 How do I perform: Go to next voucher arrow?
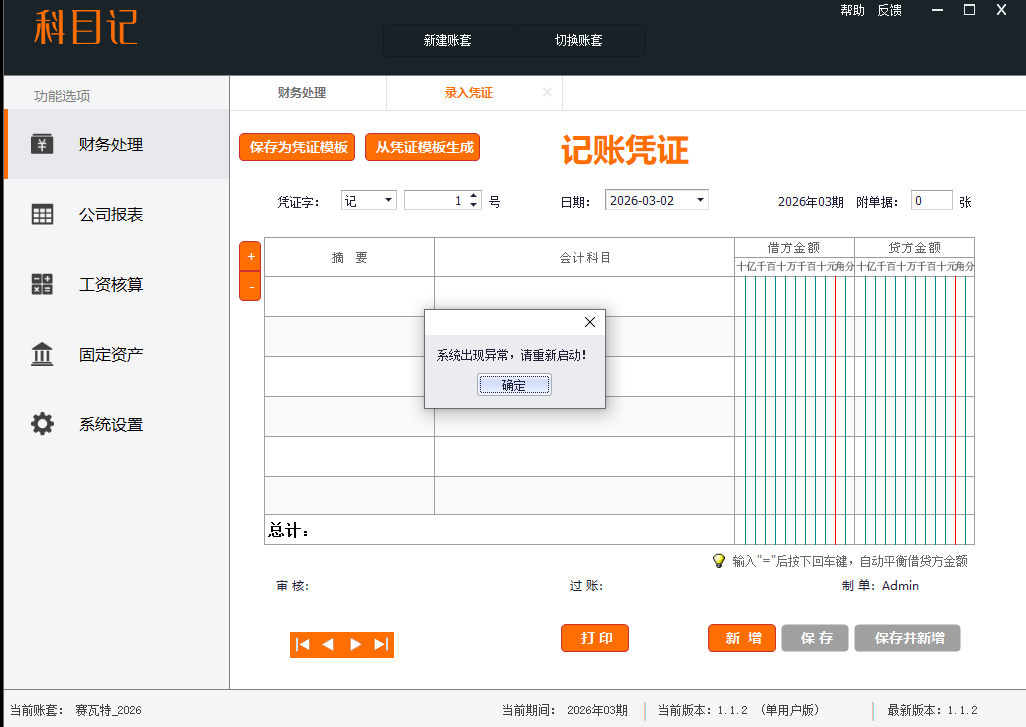coord(355,645)
